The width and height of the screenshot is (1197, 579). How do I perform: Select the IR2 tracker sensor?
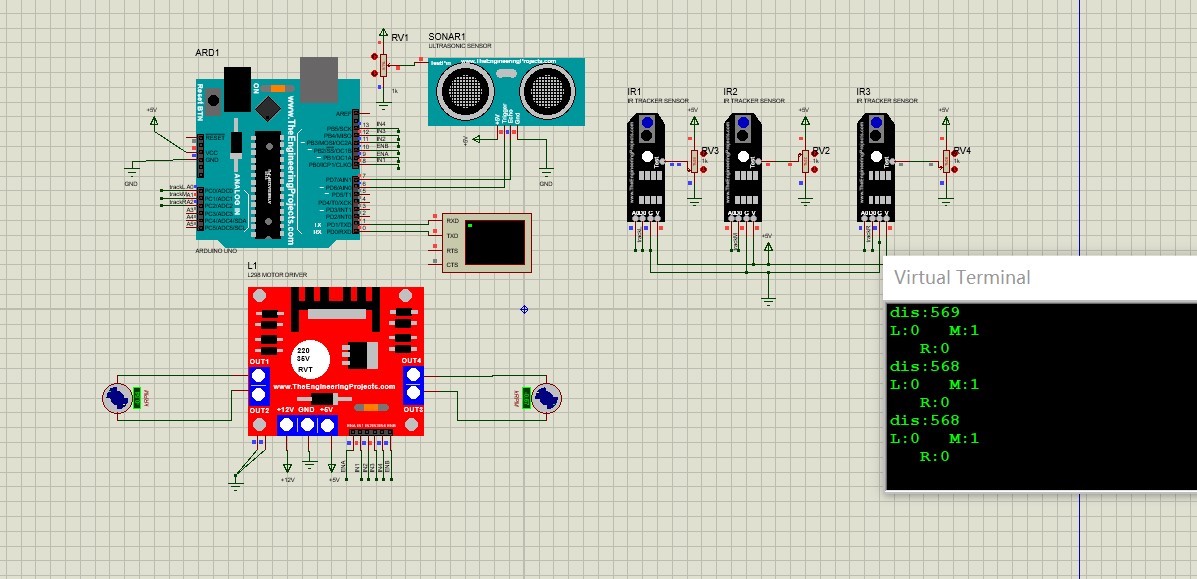(x=743, y=167)
